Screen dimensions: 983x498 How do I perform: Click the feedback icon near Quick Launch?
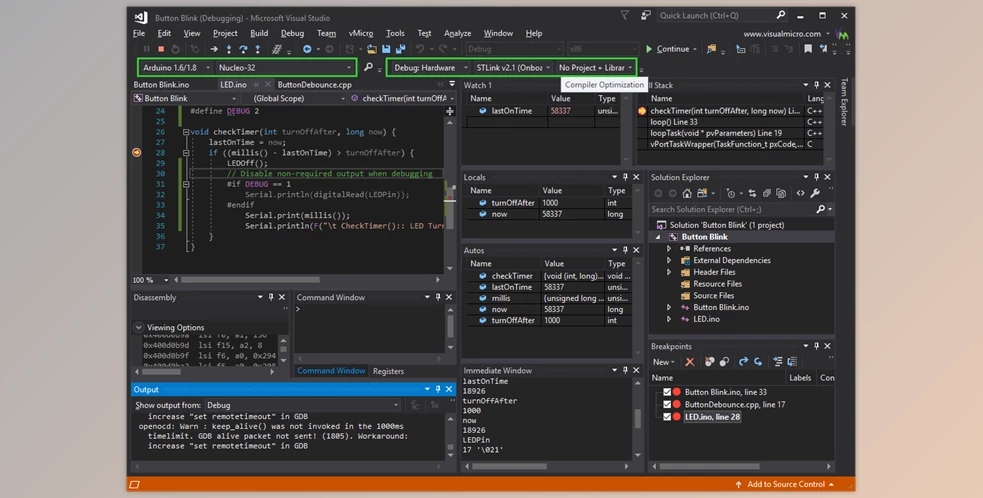tap(646, 15)
